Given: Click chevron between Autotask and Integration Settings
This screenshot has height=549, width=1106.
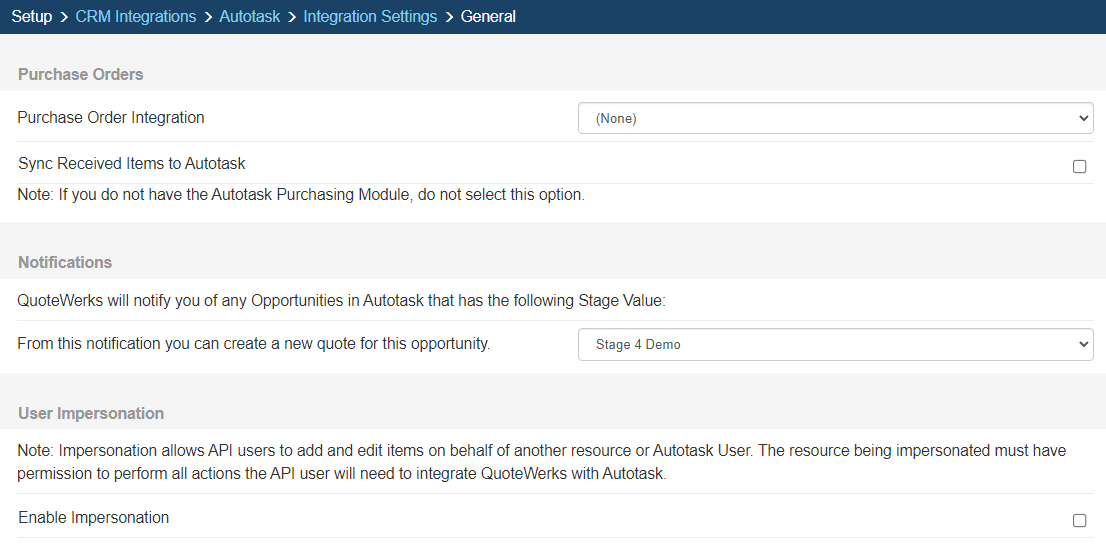Looking at the screenshot, I should [291, 17].
